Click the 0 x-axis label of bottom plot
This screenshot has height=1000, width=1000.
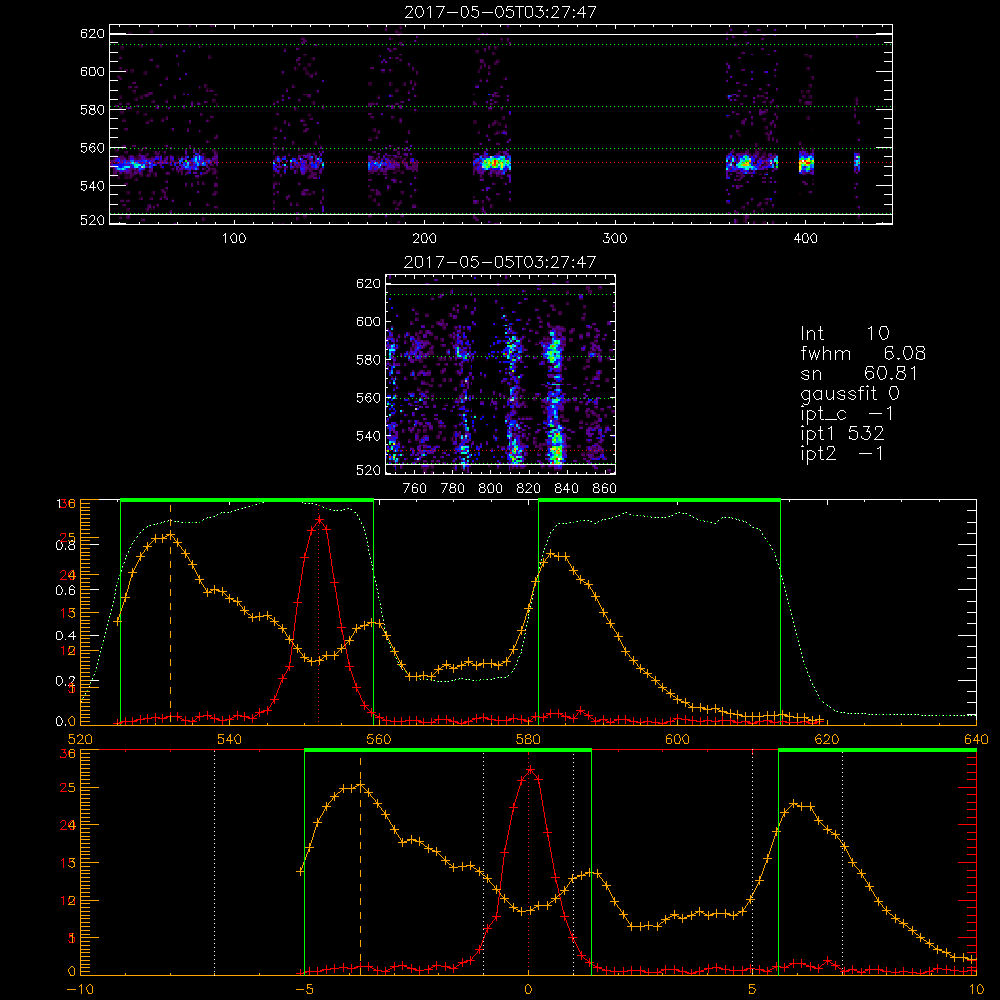pos(528,990)
